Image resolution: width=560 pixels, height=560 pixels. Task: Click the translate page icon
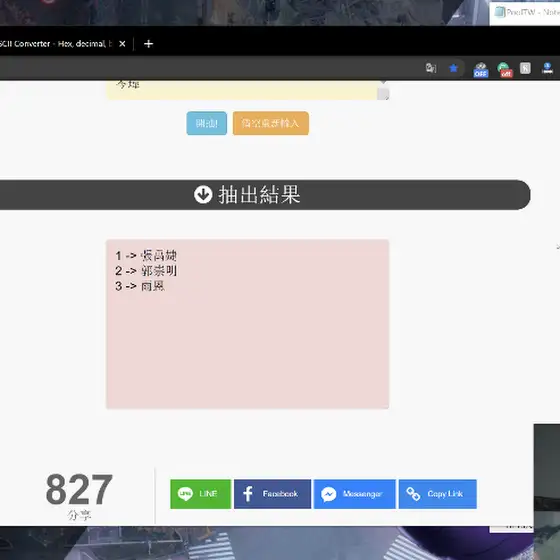point(431,68)
